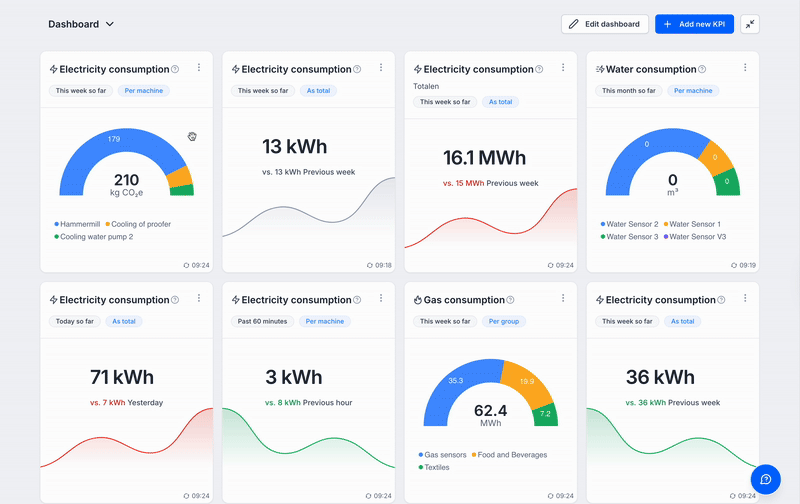This screenshot has width=800, height=504.
Task: Toggle the Food and Beverages legend item
Action: tap(509, 455)
